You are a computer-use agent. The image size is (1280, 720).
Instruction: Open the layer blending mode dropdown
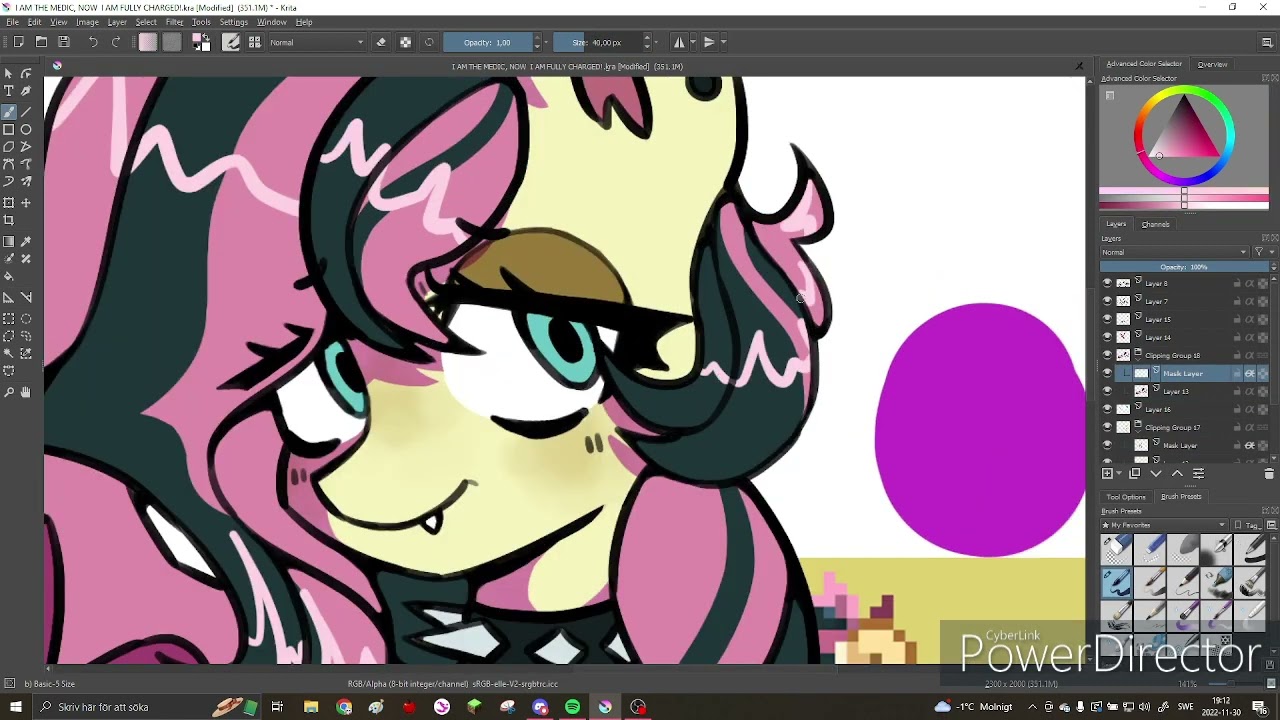coord(1175,252)
